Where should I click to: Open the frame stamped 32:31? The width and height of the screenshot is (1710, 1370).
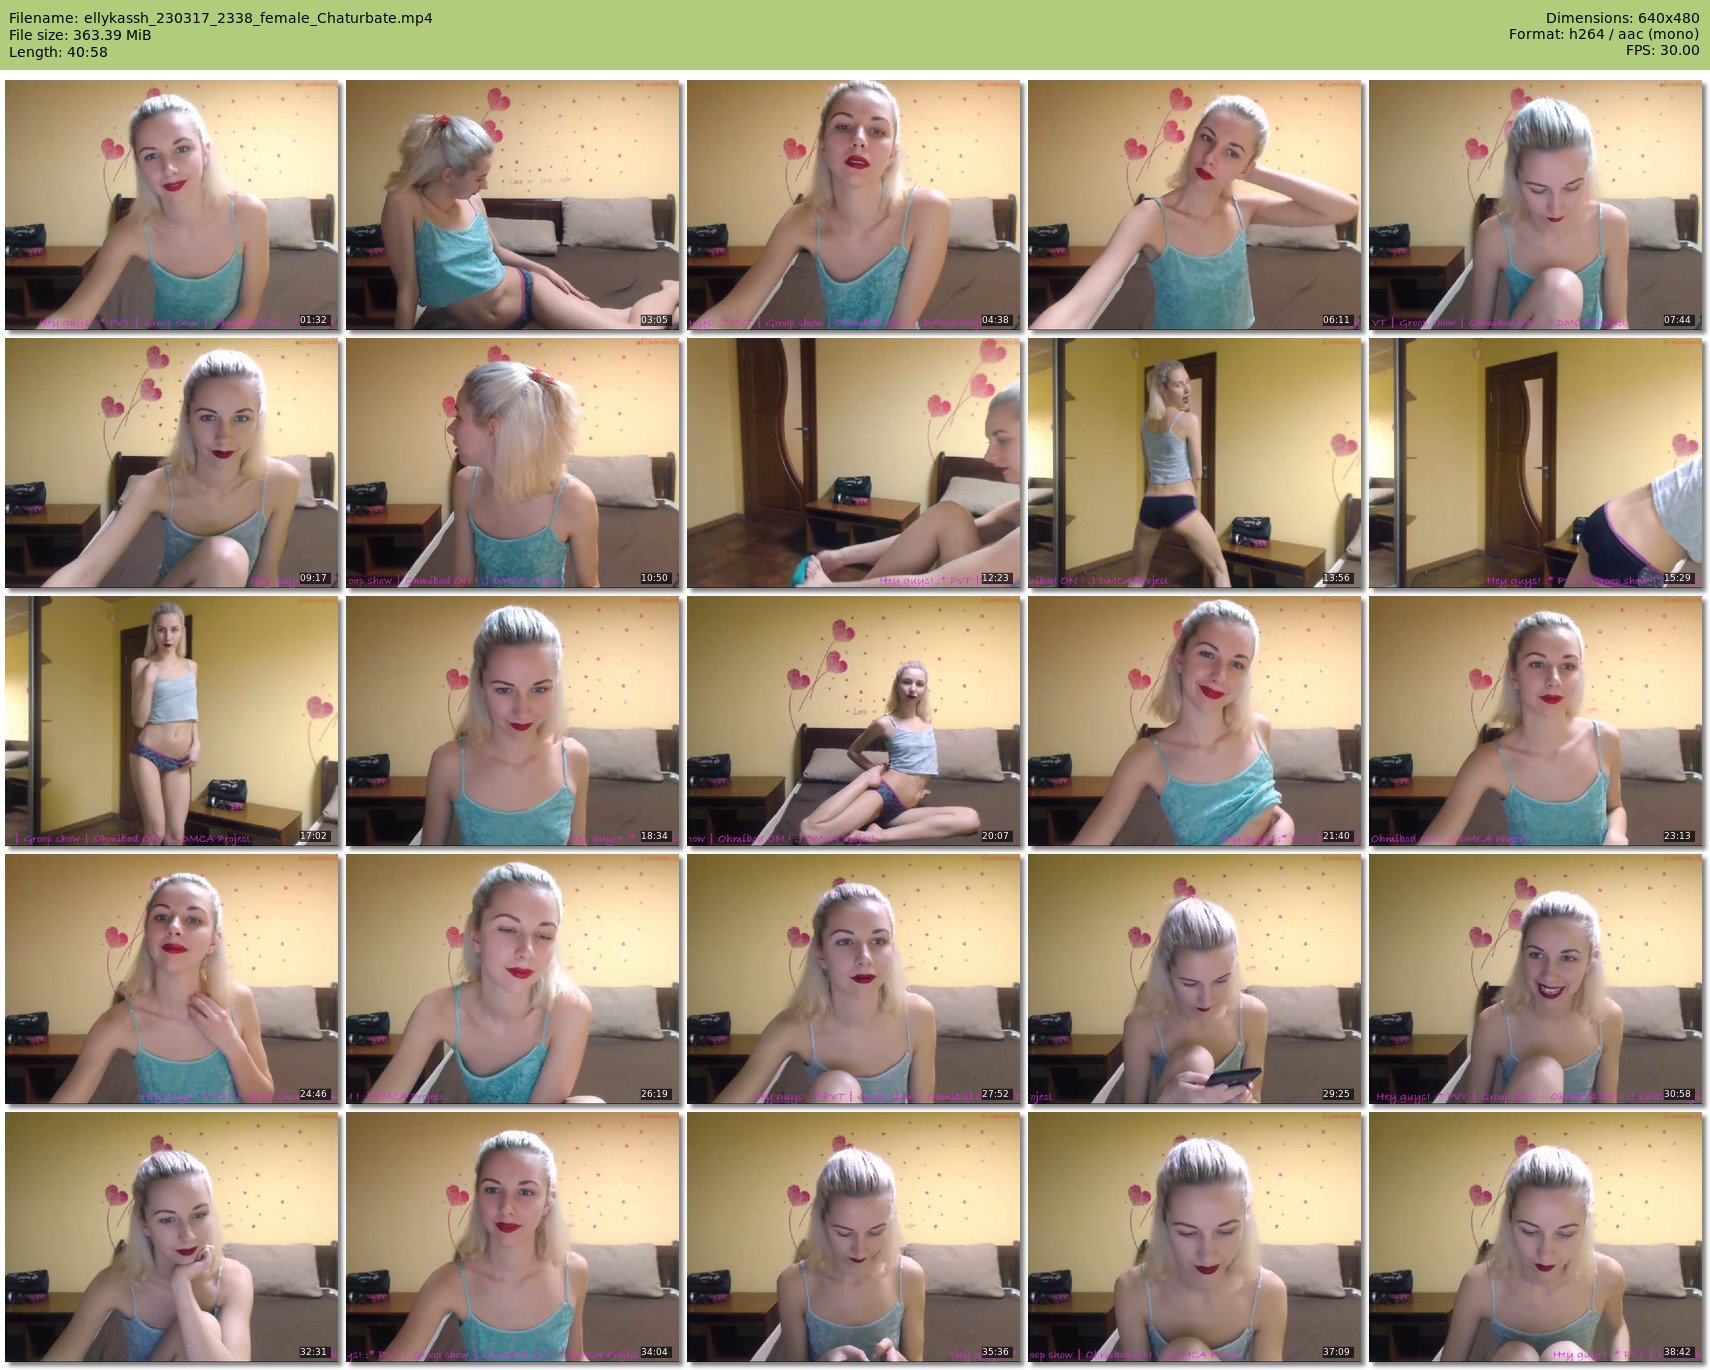[172, 1237]
